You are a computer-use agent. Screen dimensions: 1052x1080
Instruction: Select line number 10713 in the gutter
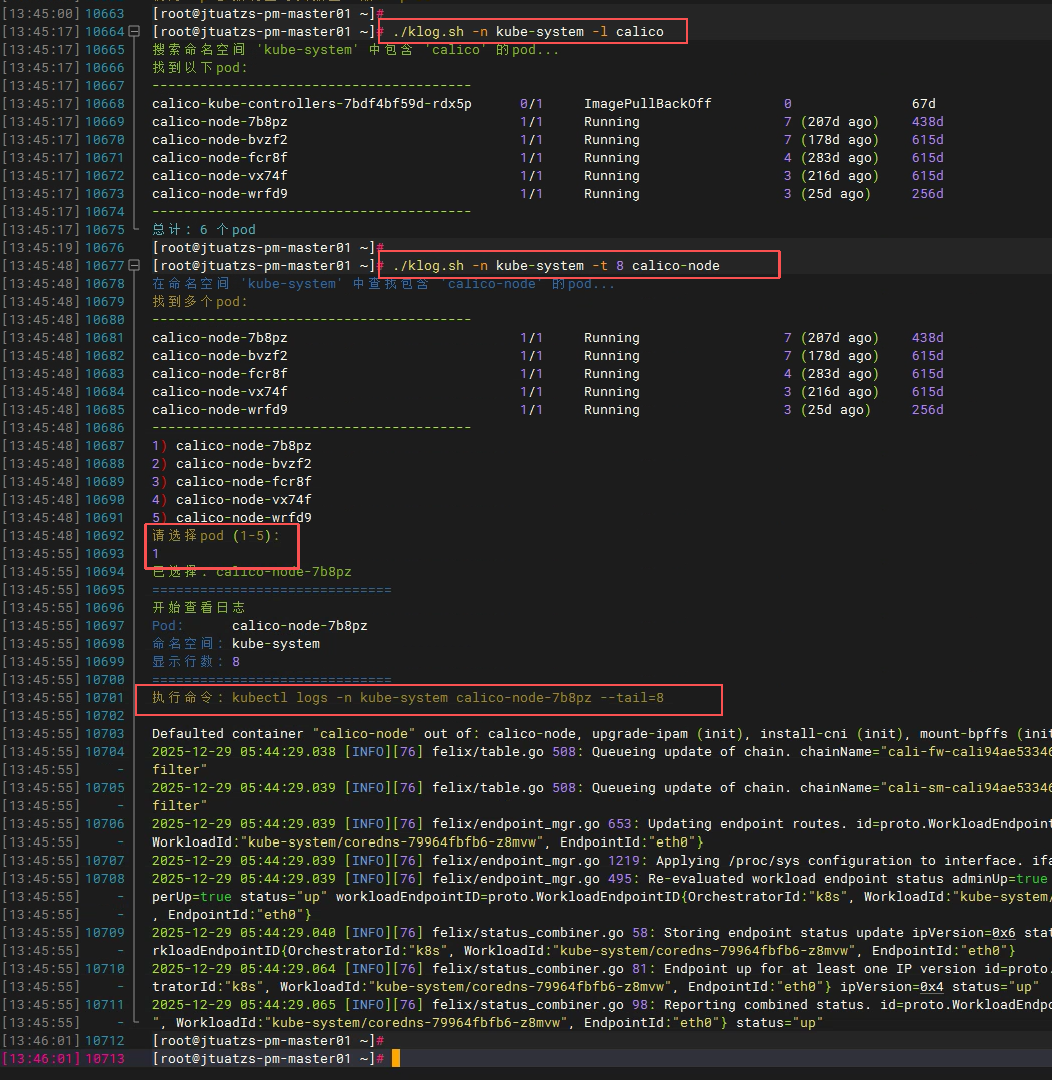(105, 1058)
